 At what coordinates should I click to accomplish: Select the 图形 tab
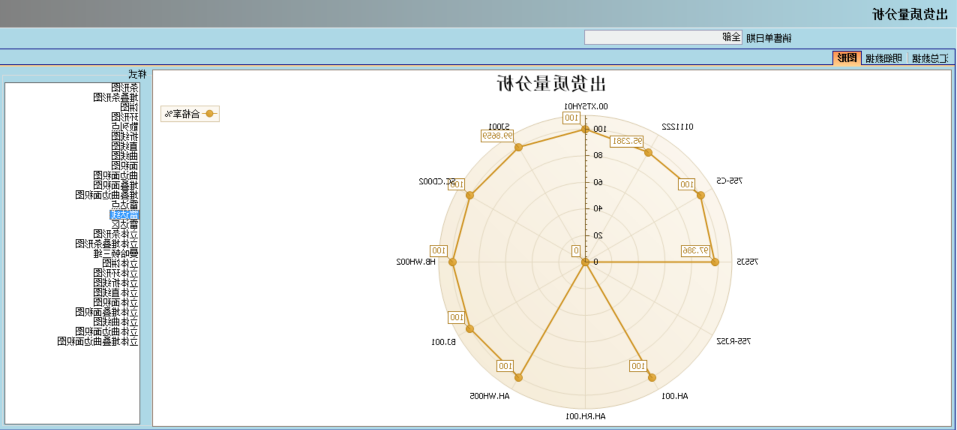[846, 59]
